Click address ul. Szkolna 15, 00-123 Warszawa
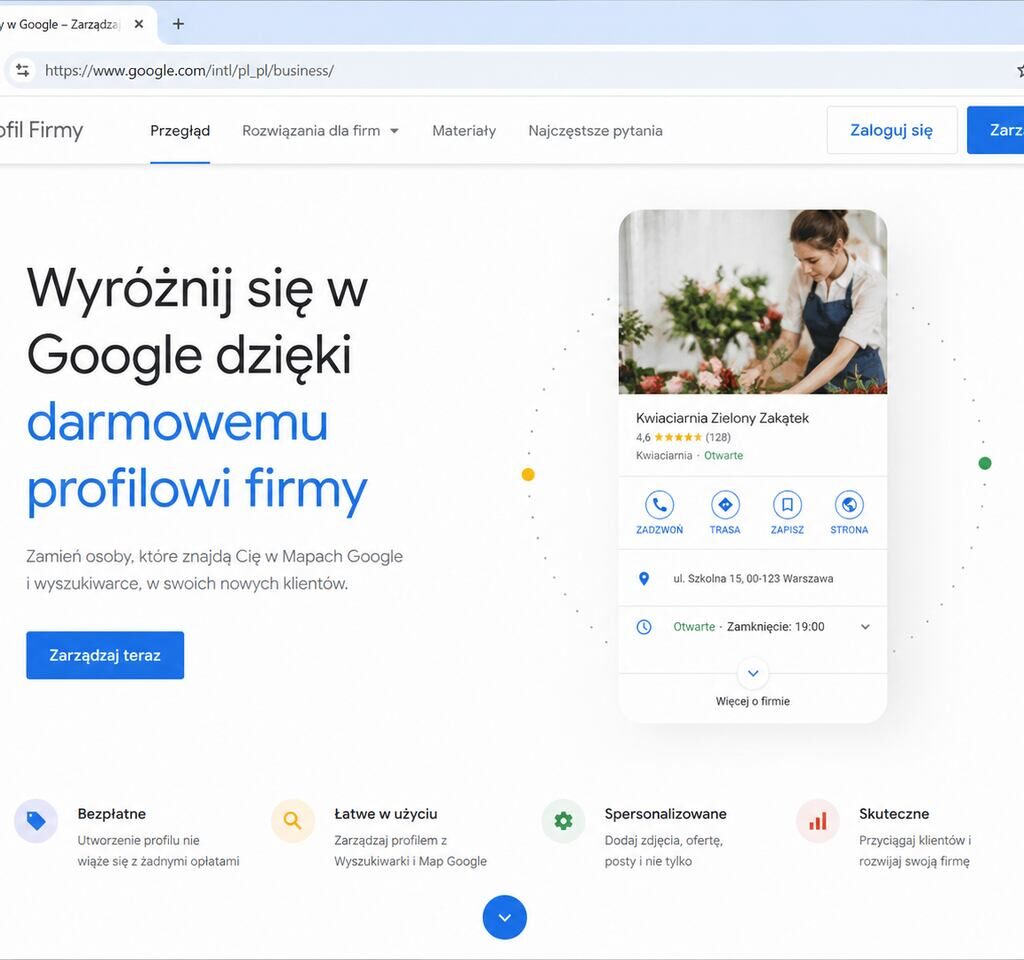 753,579
